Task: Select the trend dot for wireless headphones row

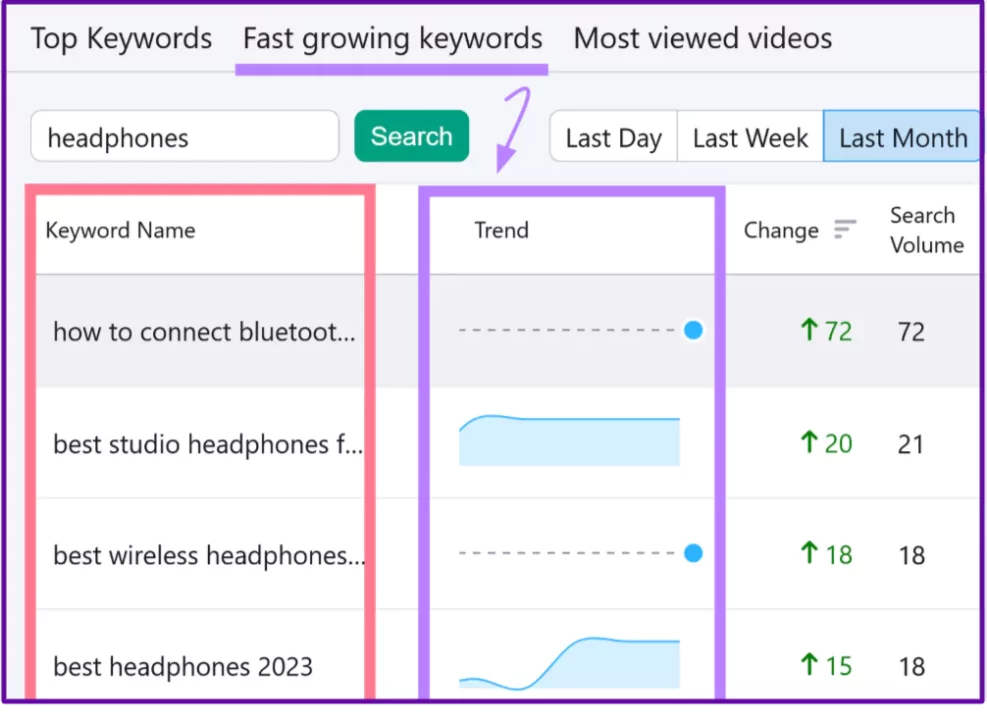Action: (692, 553)
